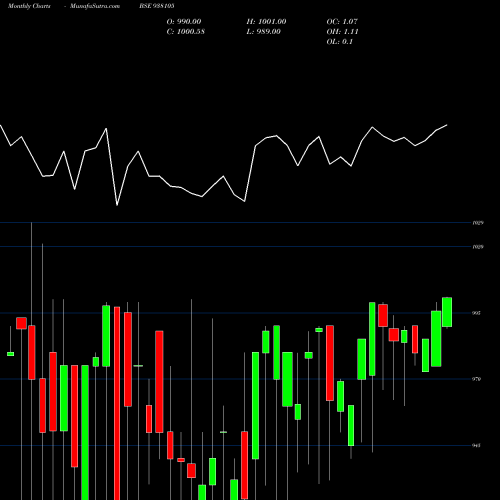Click the 'BSE 938105' symbol label
Screen dimensions: 500x500
pos(157,6)
